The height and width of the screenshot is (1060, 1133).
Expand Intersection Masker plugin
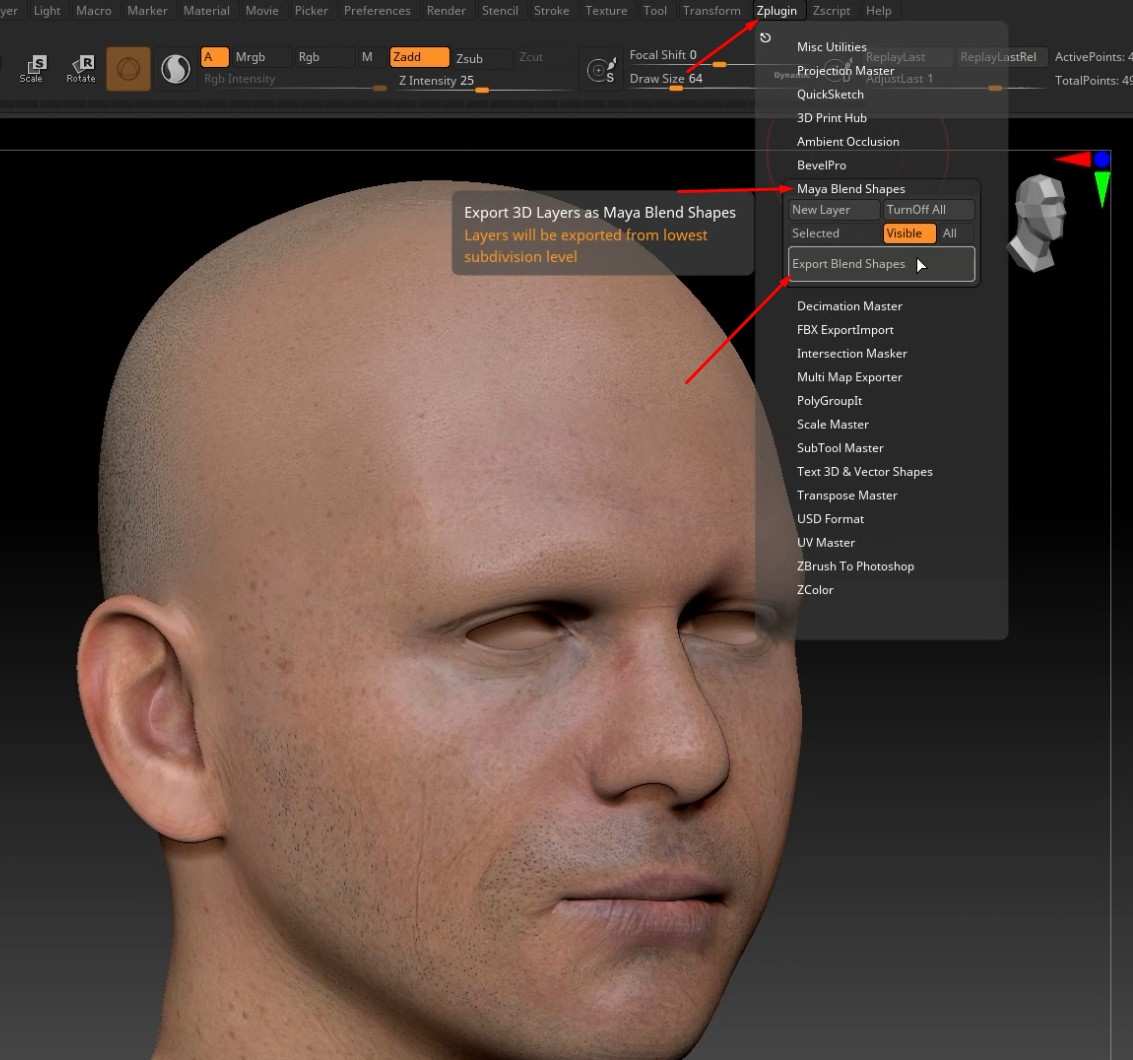851,353
